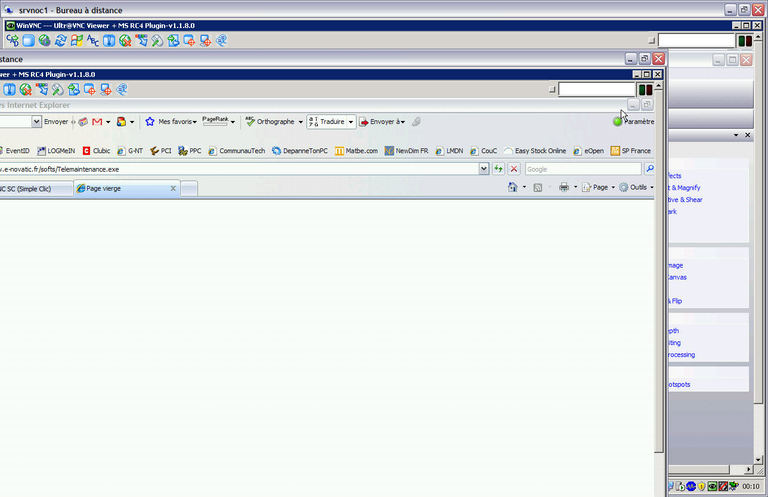This screenshot has height=497, width=768.
Task: Send Start key via Windows flag icon
Action: pyautogui.click(x=77, y=41)
